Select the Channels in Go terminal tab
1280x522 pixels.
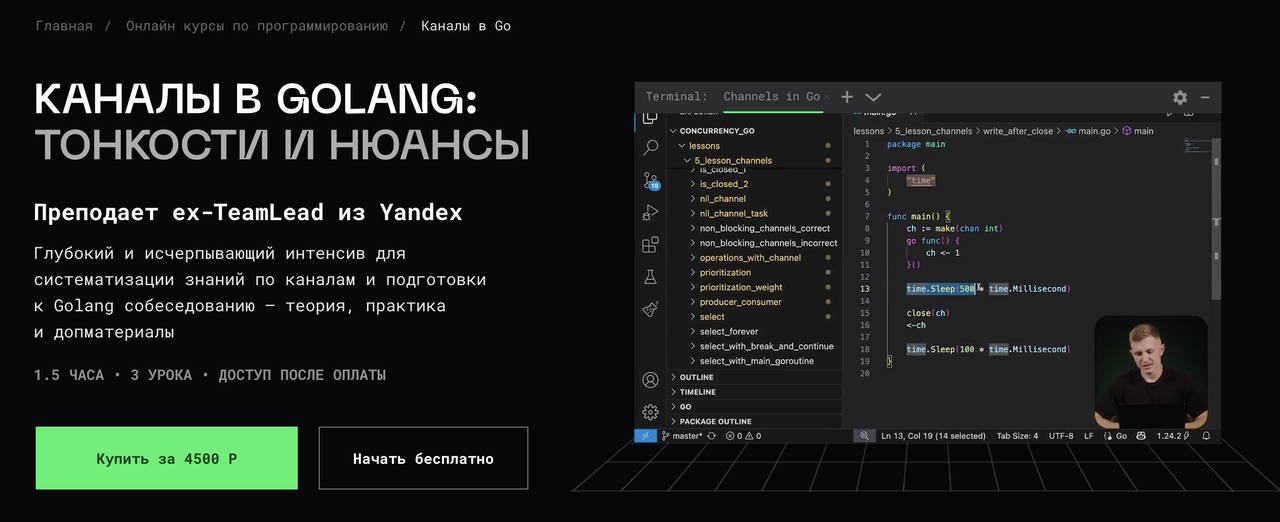771,97
